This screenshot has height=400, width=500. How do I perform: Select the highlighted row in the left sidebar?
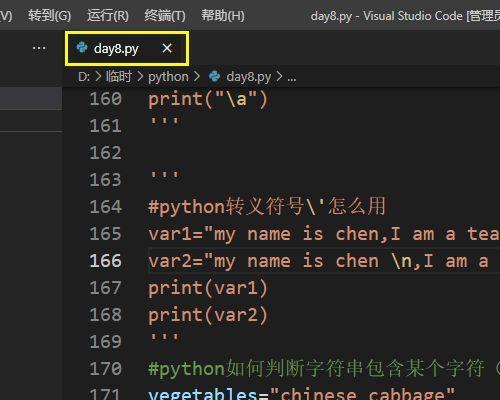pyautogui.click(x=31, y=99)
